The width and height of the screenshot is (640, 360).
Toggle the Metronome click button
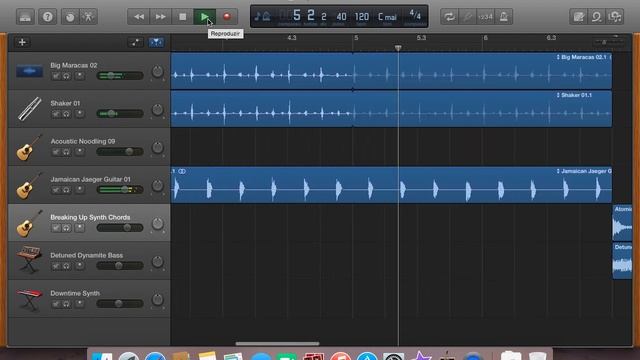[504, 17]
